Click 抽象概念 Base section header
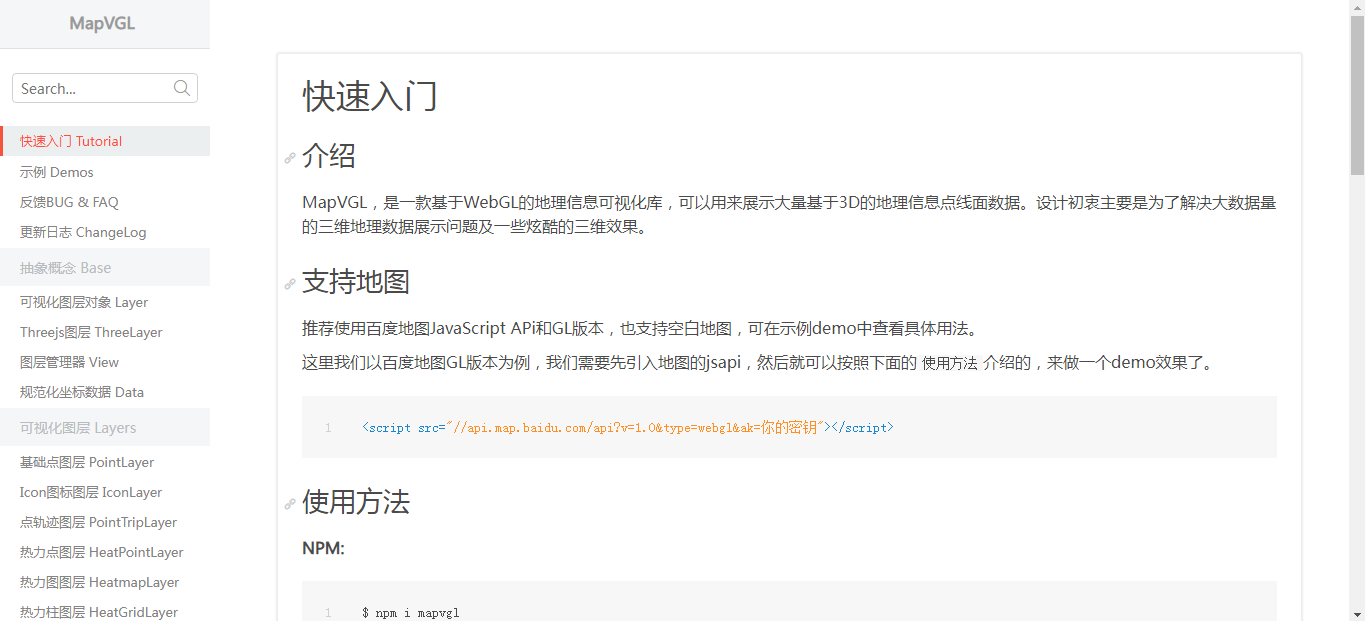1365x621 pixels. click(105, 267)
